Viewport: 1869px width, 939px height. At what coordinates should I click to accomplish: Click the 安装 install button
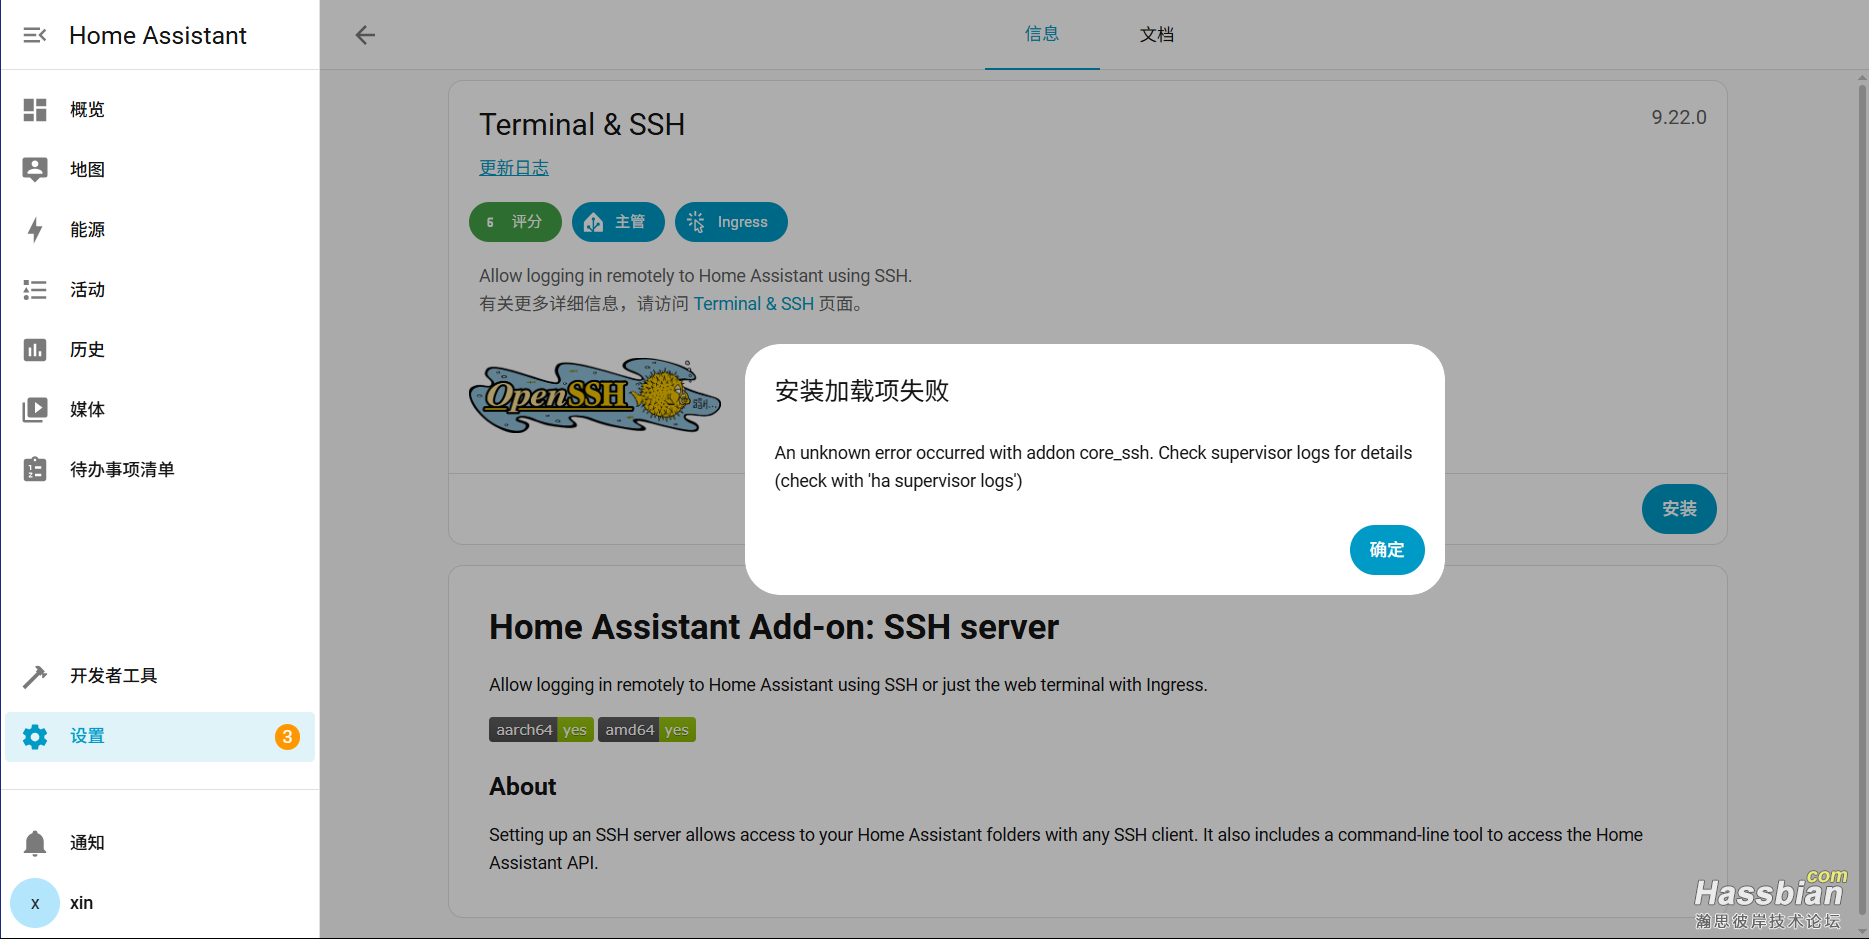pos(1678,509)
